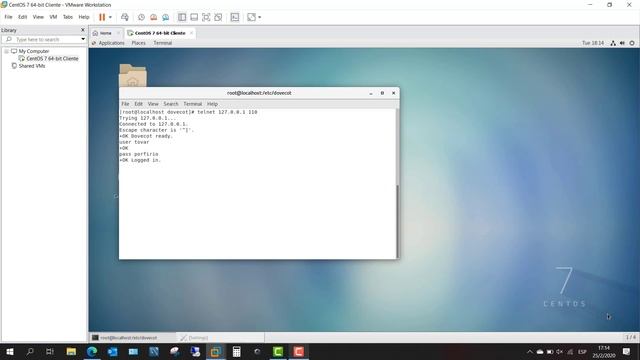
Task: Open the VMware File menu
Action: [8, 17]
